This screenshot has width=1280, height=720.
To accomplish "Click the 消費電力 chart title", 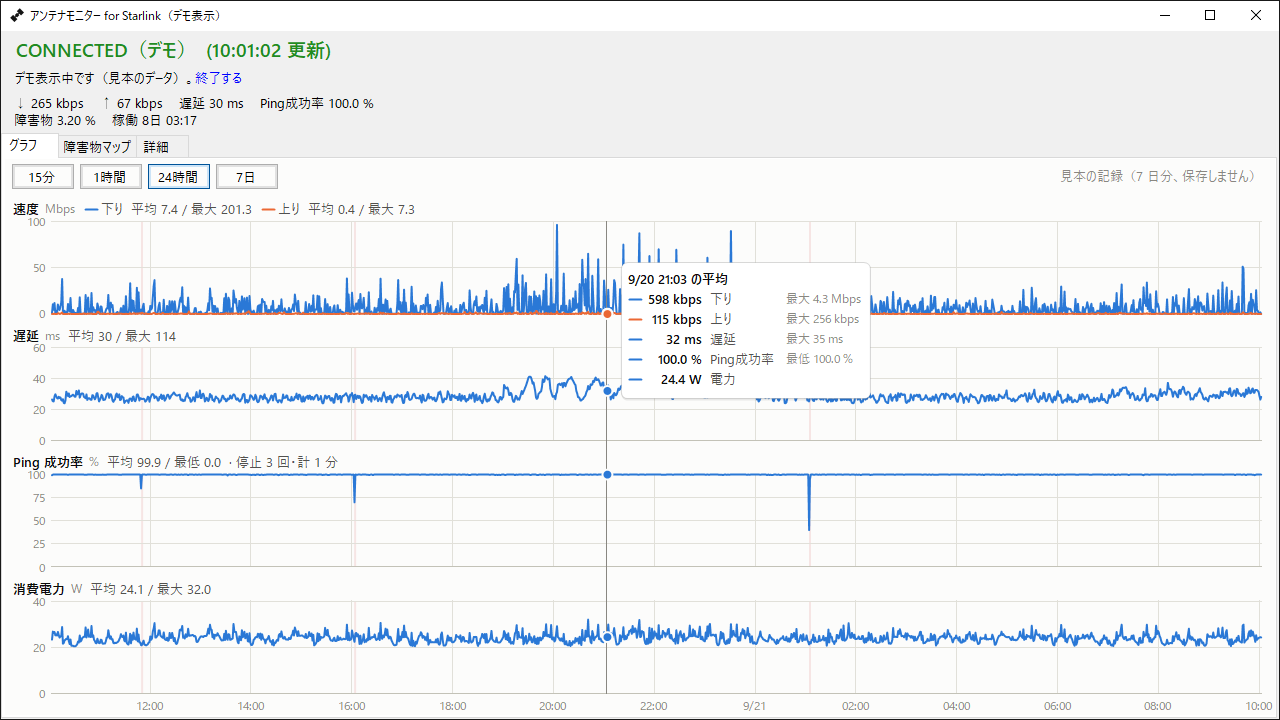I will 39,590.
